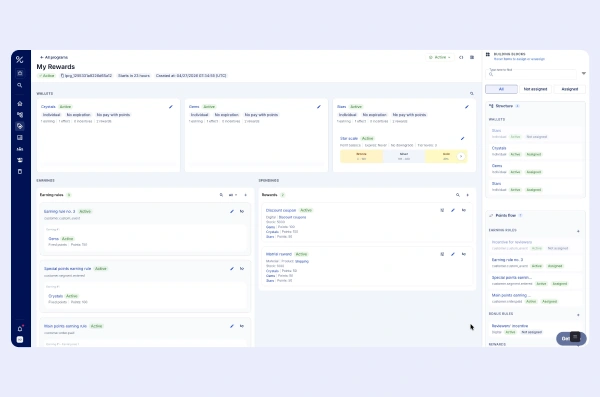The width and height of the screenshot is (600, 397).
Task: Click the Shipping product link in Material reward
Action: 302,261
